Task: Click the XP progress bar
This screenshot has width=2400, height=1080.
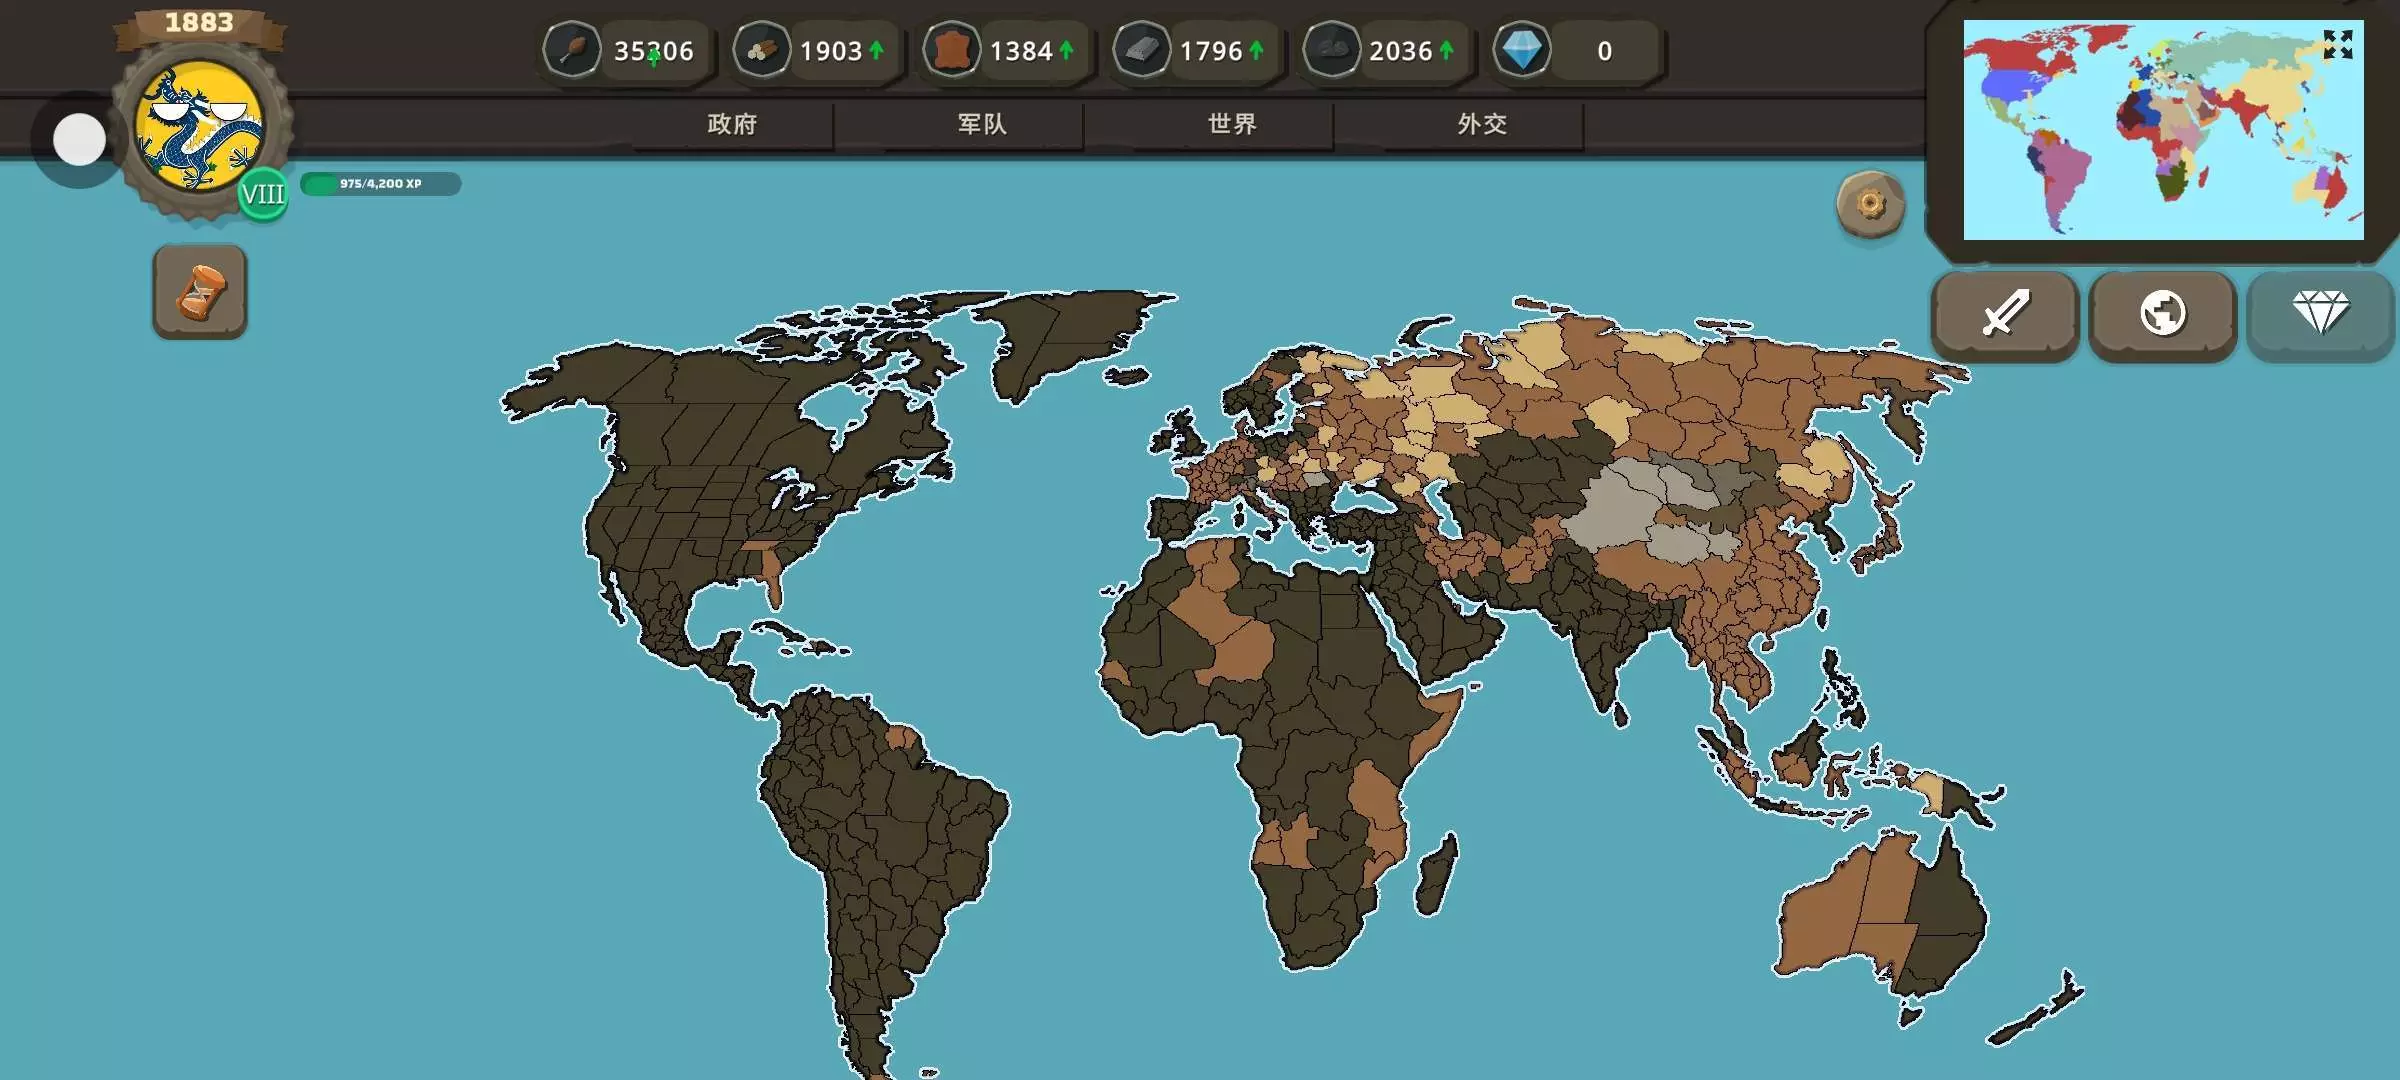Action: pos(381,184)
